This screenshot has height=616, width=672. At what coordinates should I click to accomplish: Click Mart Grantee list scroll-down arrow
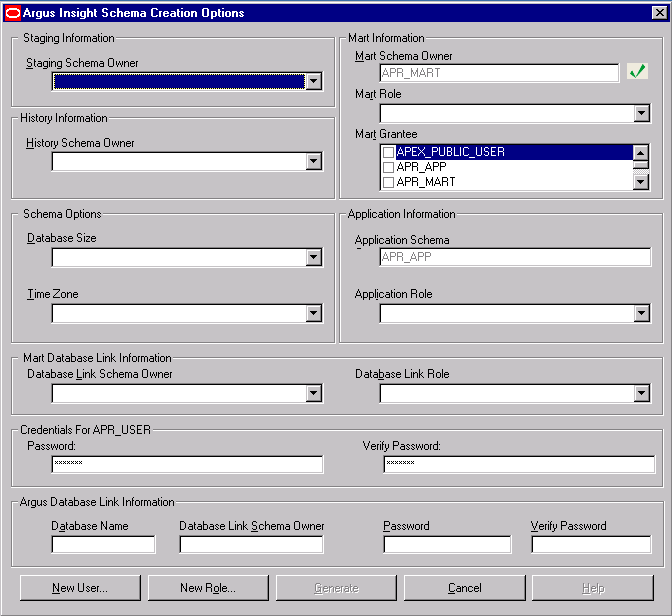[x=641, y=182]
